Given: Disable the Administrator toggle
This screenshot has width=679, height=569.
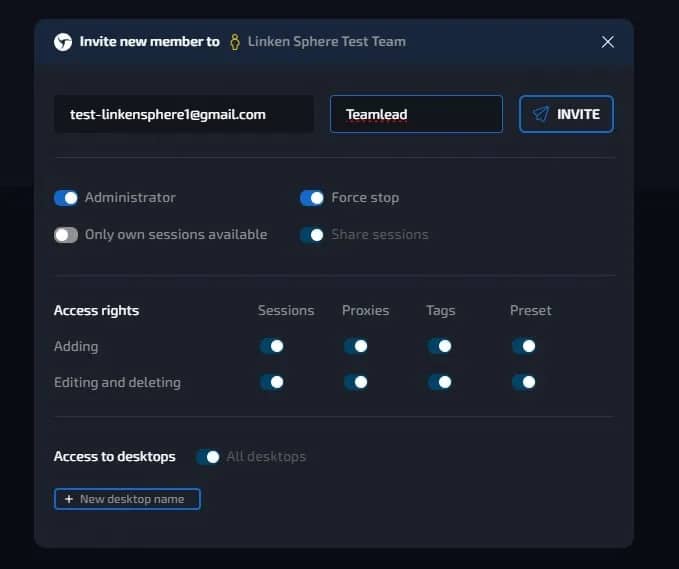Looking at the screenshot, I should click(66, 198).
